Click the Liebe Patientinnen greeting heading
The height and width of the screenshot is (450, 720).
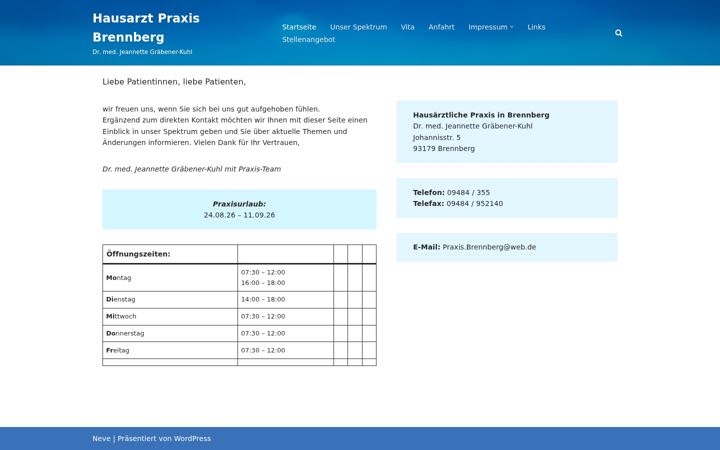click(174, 82)
